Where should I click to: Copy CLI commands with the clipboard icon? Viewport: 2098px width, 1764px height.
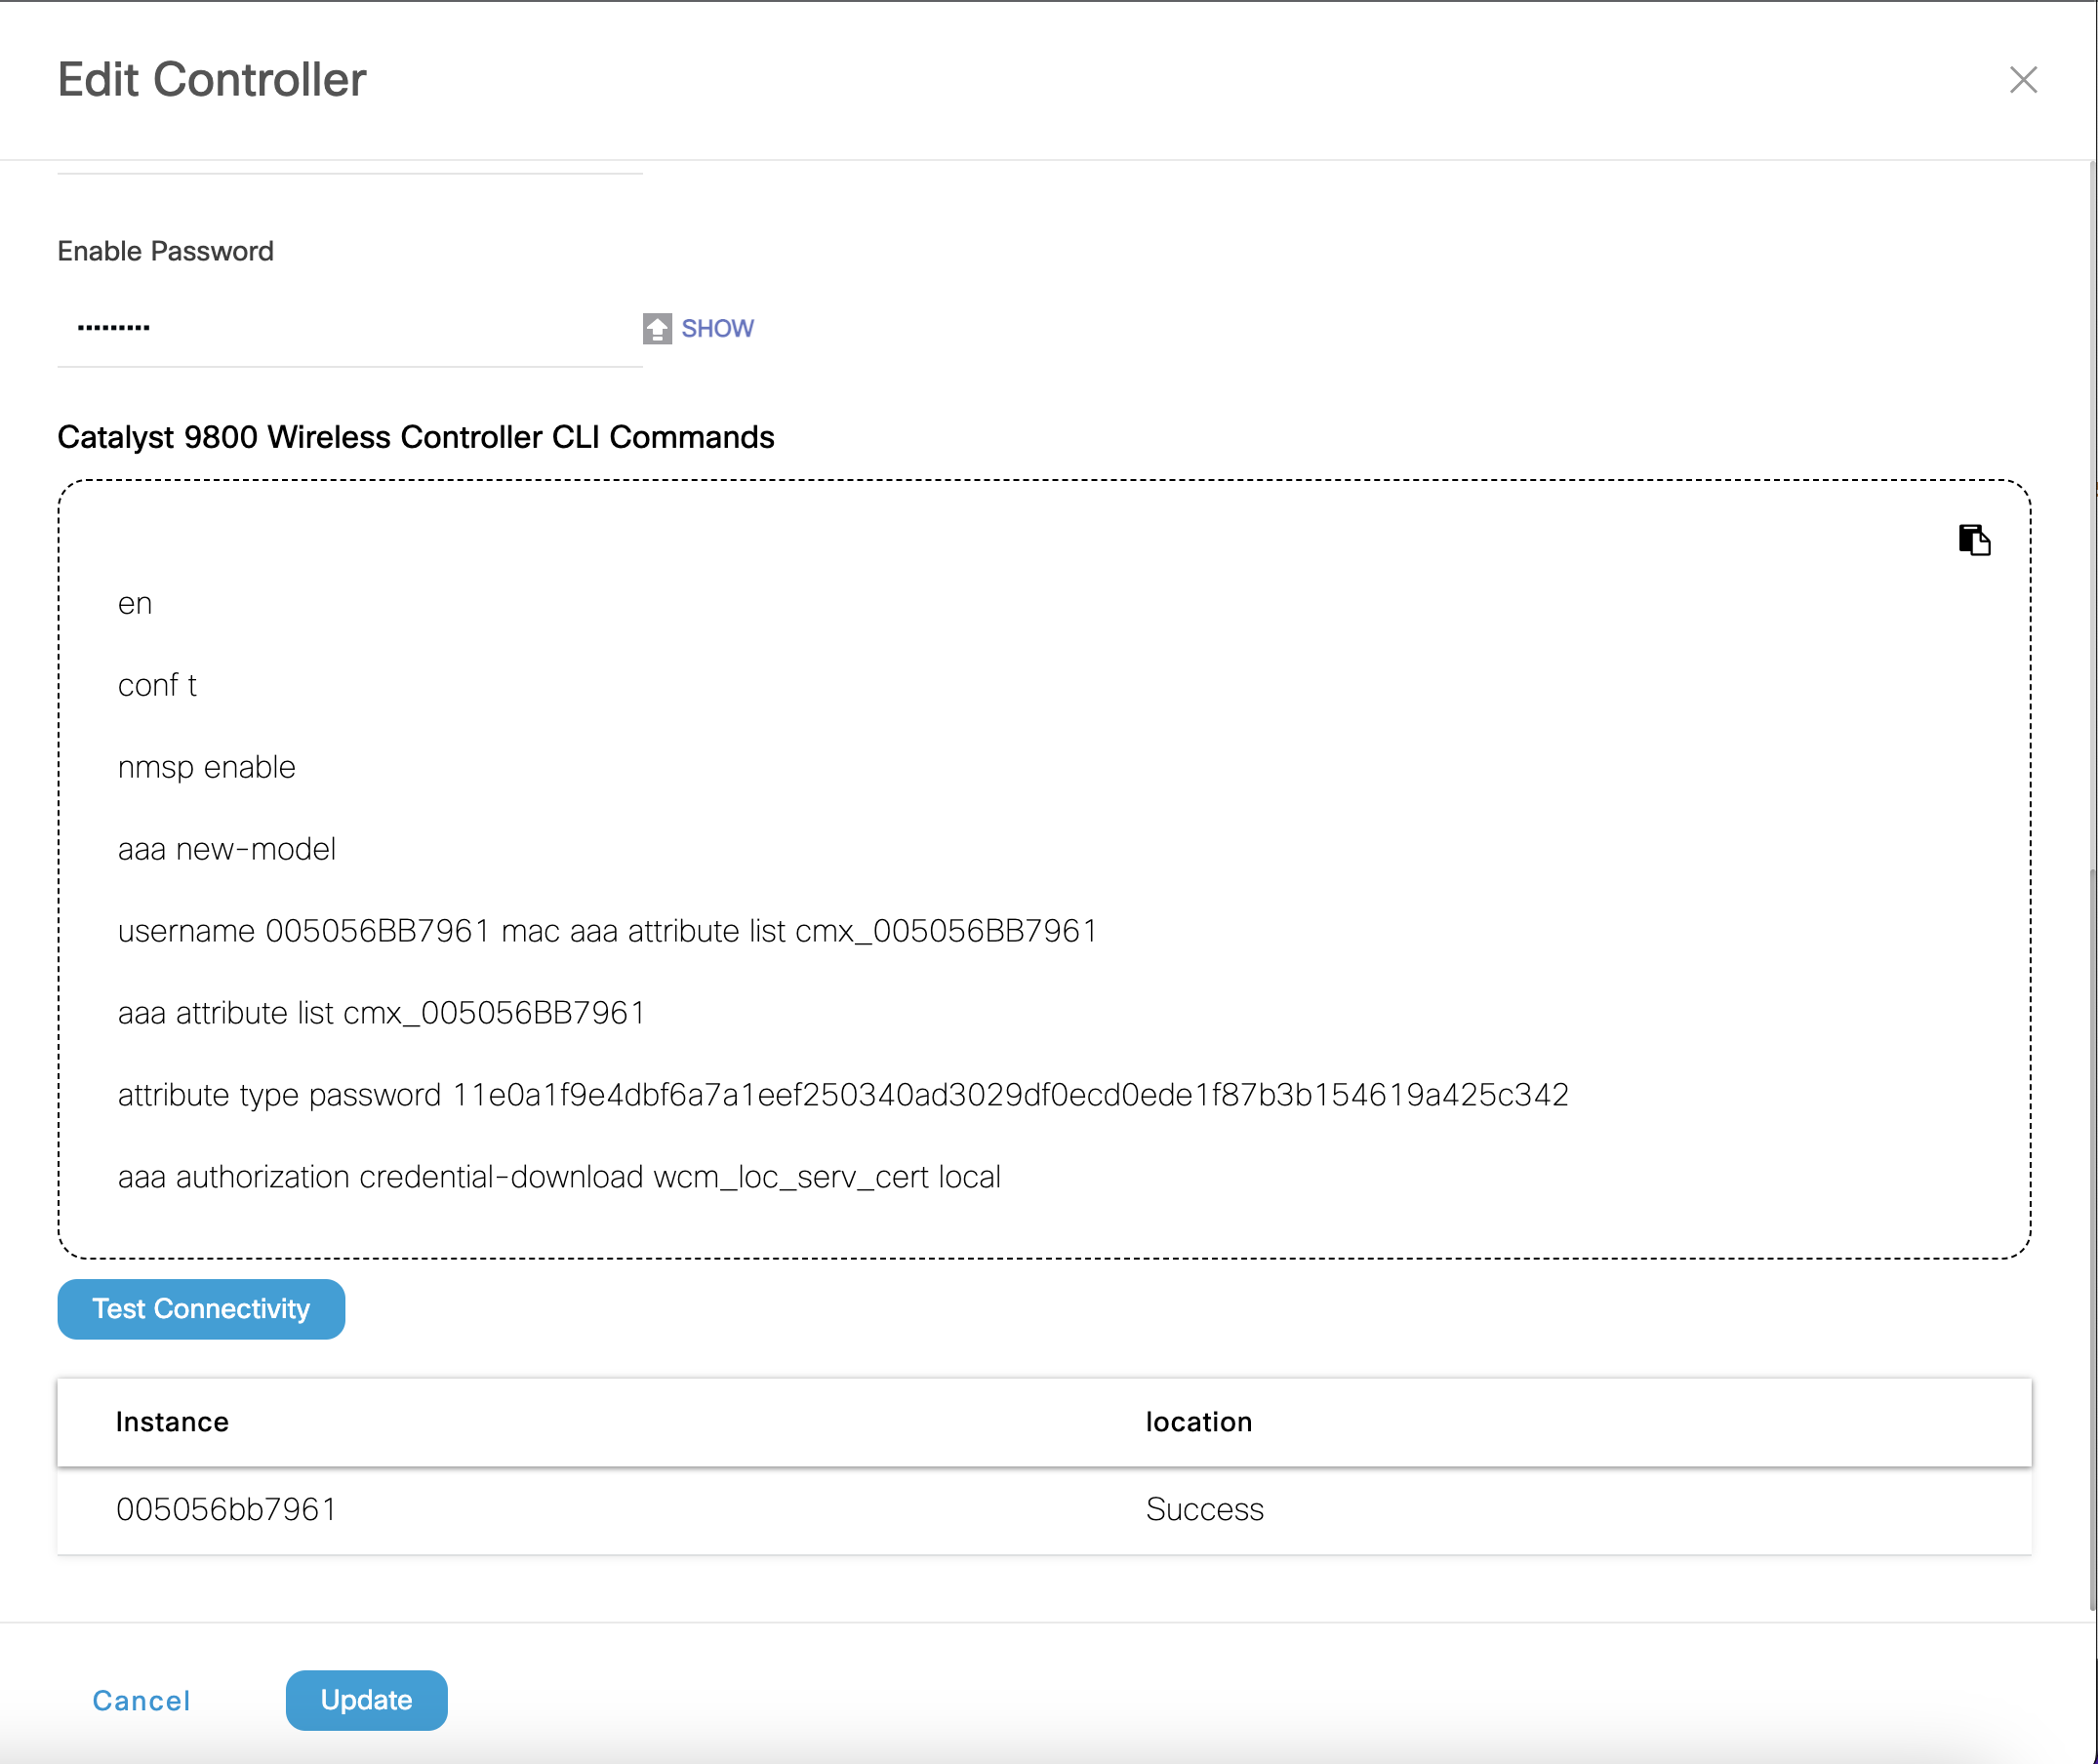coord(1973,540)
